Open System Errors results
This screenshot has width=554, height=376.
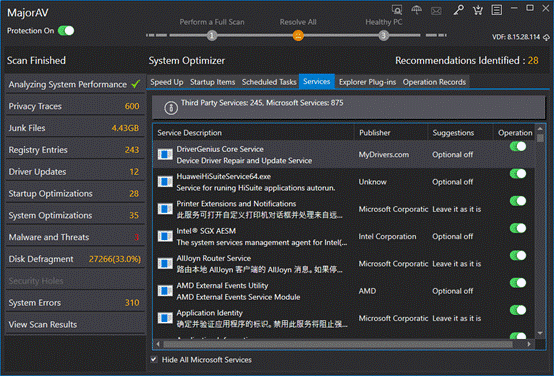tap(75, 302)
